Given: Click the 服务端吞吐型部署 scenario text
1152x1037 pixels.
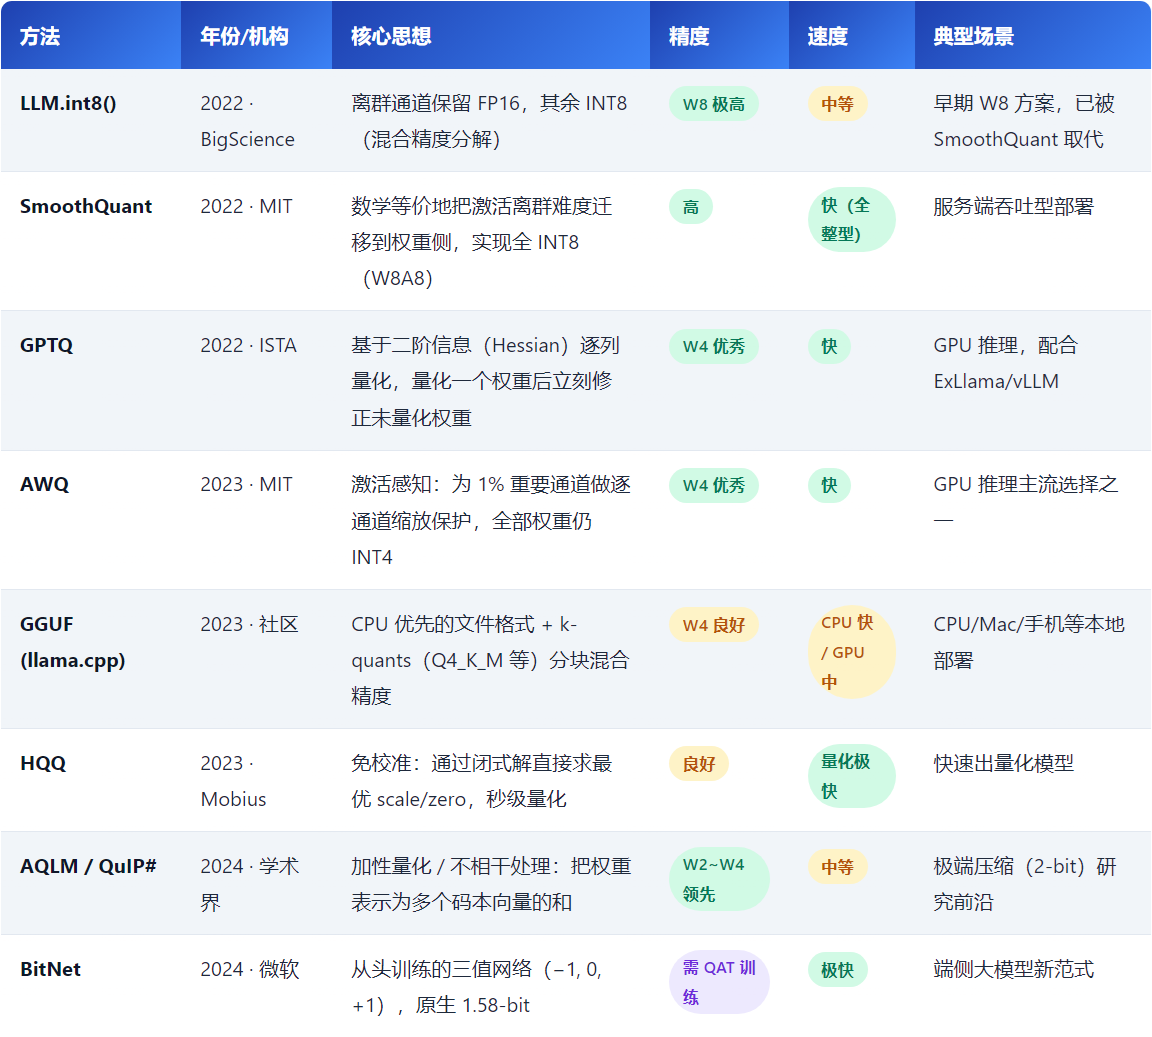Looking at the screenshot, I should tap(1013, 207).
